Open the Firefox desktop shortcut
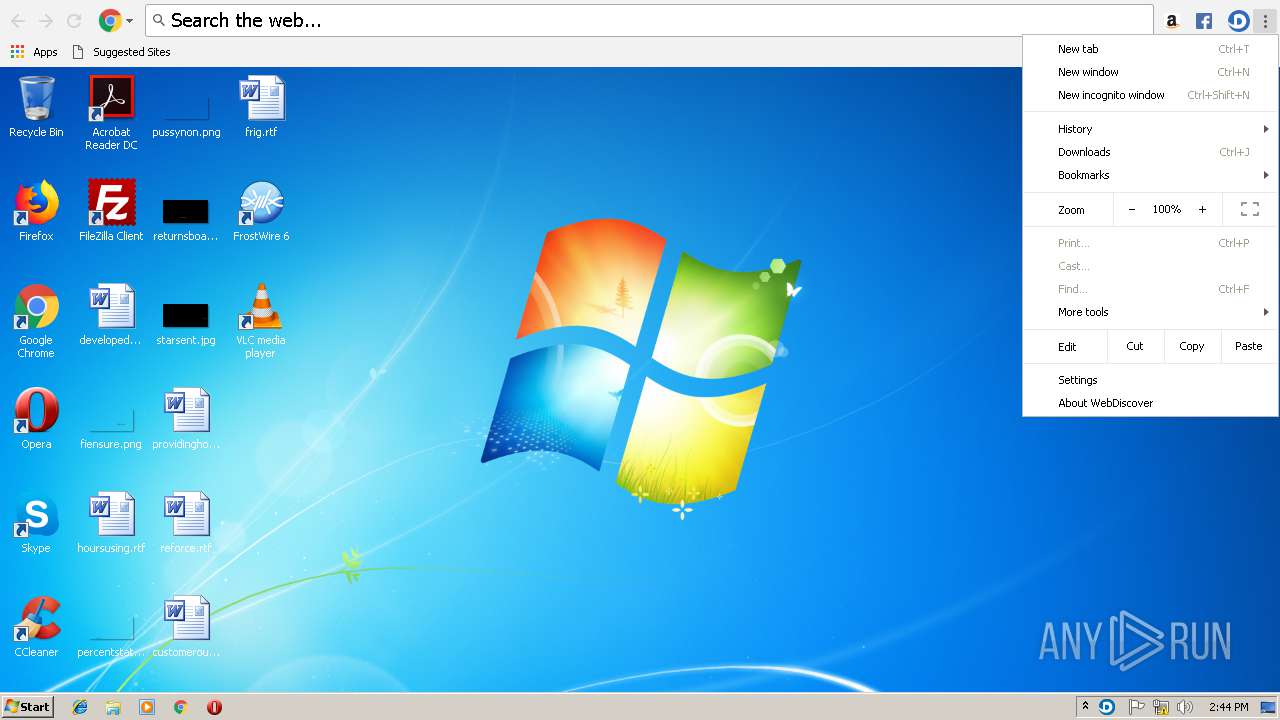This screenshot has height=720, width=1280. pos(36,211)
